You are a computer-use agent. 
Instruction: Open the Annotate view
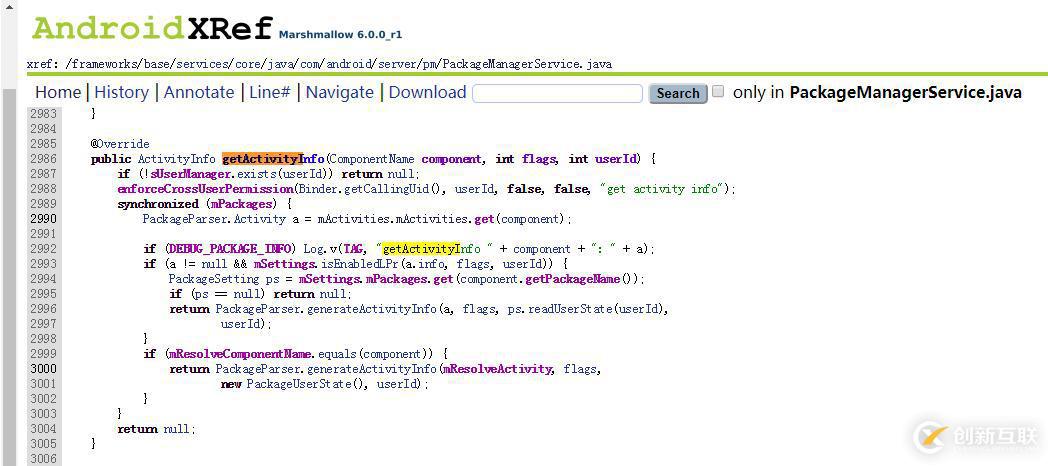tap(199, 92)
